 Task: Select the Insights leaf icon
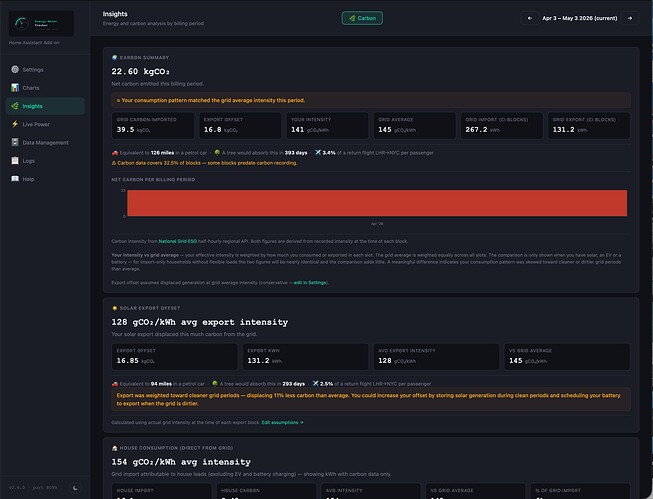click(x=15, y=106)
